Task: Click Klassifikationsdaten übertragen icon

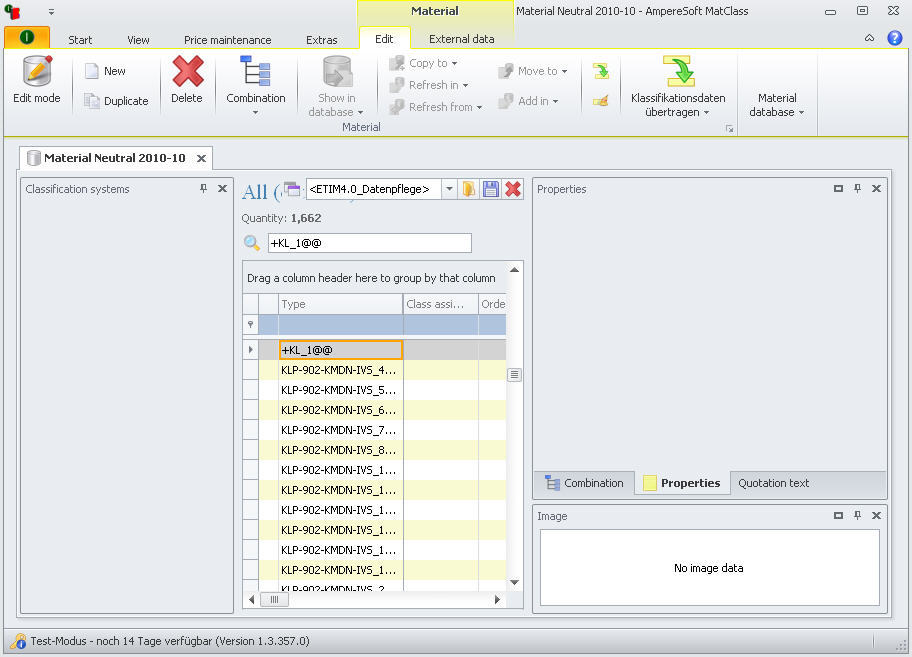Action: pyautogui.click(x=679, y=71)
